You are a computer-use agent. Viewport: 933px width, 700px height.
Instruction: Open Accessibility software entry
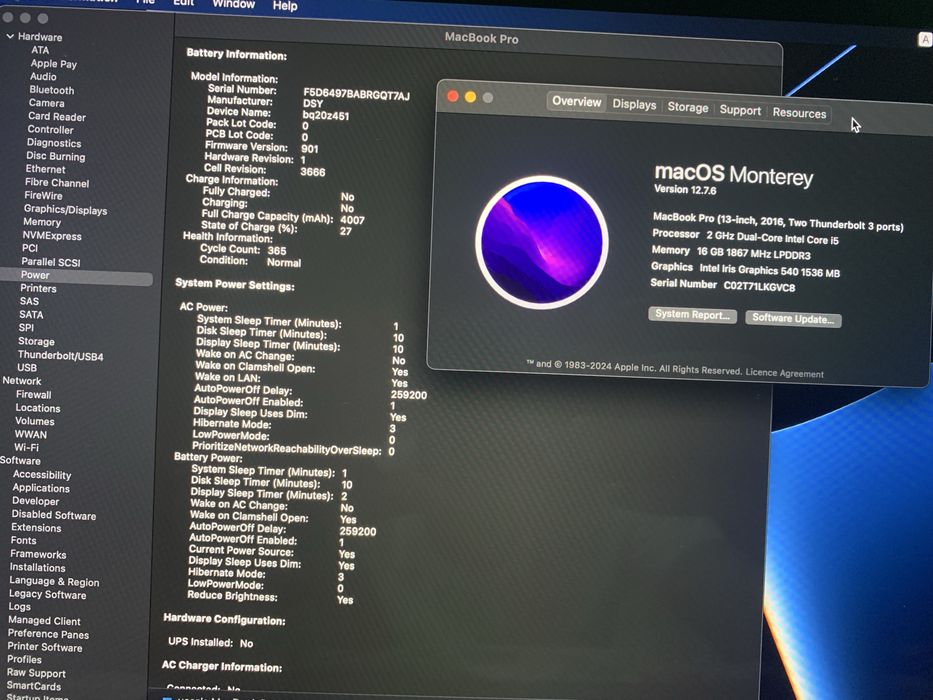(42, 475)
